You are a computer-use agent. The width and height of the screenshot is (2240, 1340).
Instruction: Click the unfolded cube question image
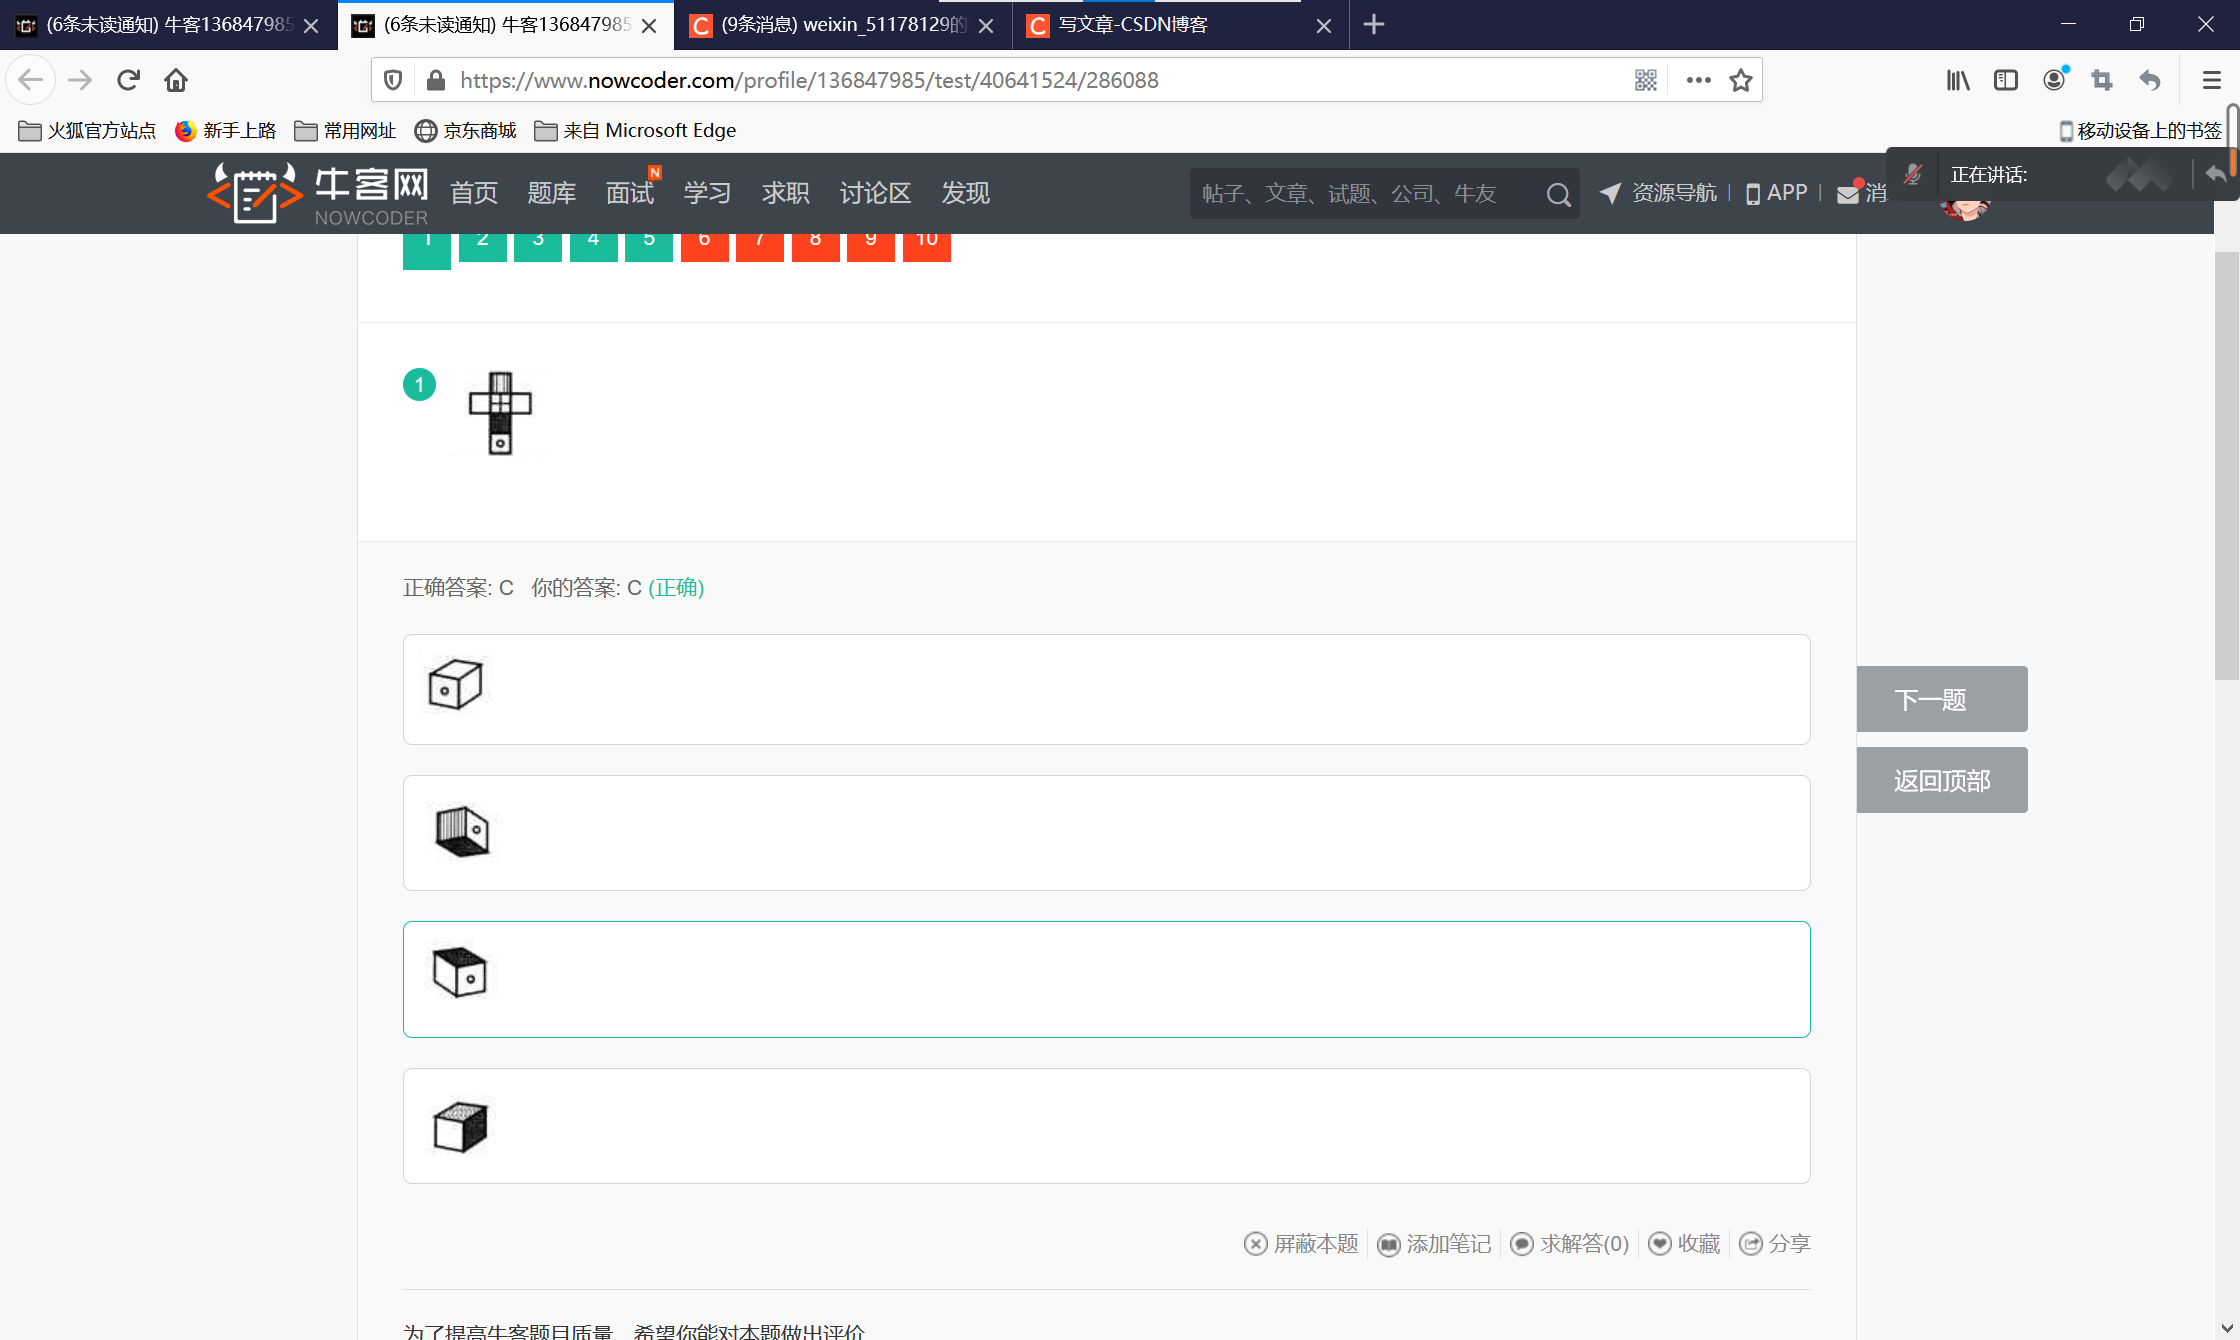click(x=500, y=412)
